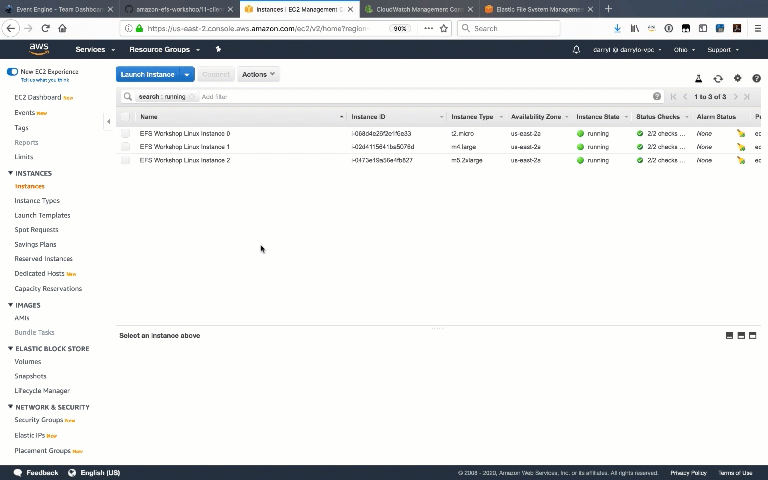Open Instance Types in sidebar
768x480 pixels.
click(37, 200)
